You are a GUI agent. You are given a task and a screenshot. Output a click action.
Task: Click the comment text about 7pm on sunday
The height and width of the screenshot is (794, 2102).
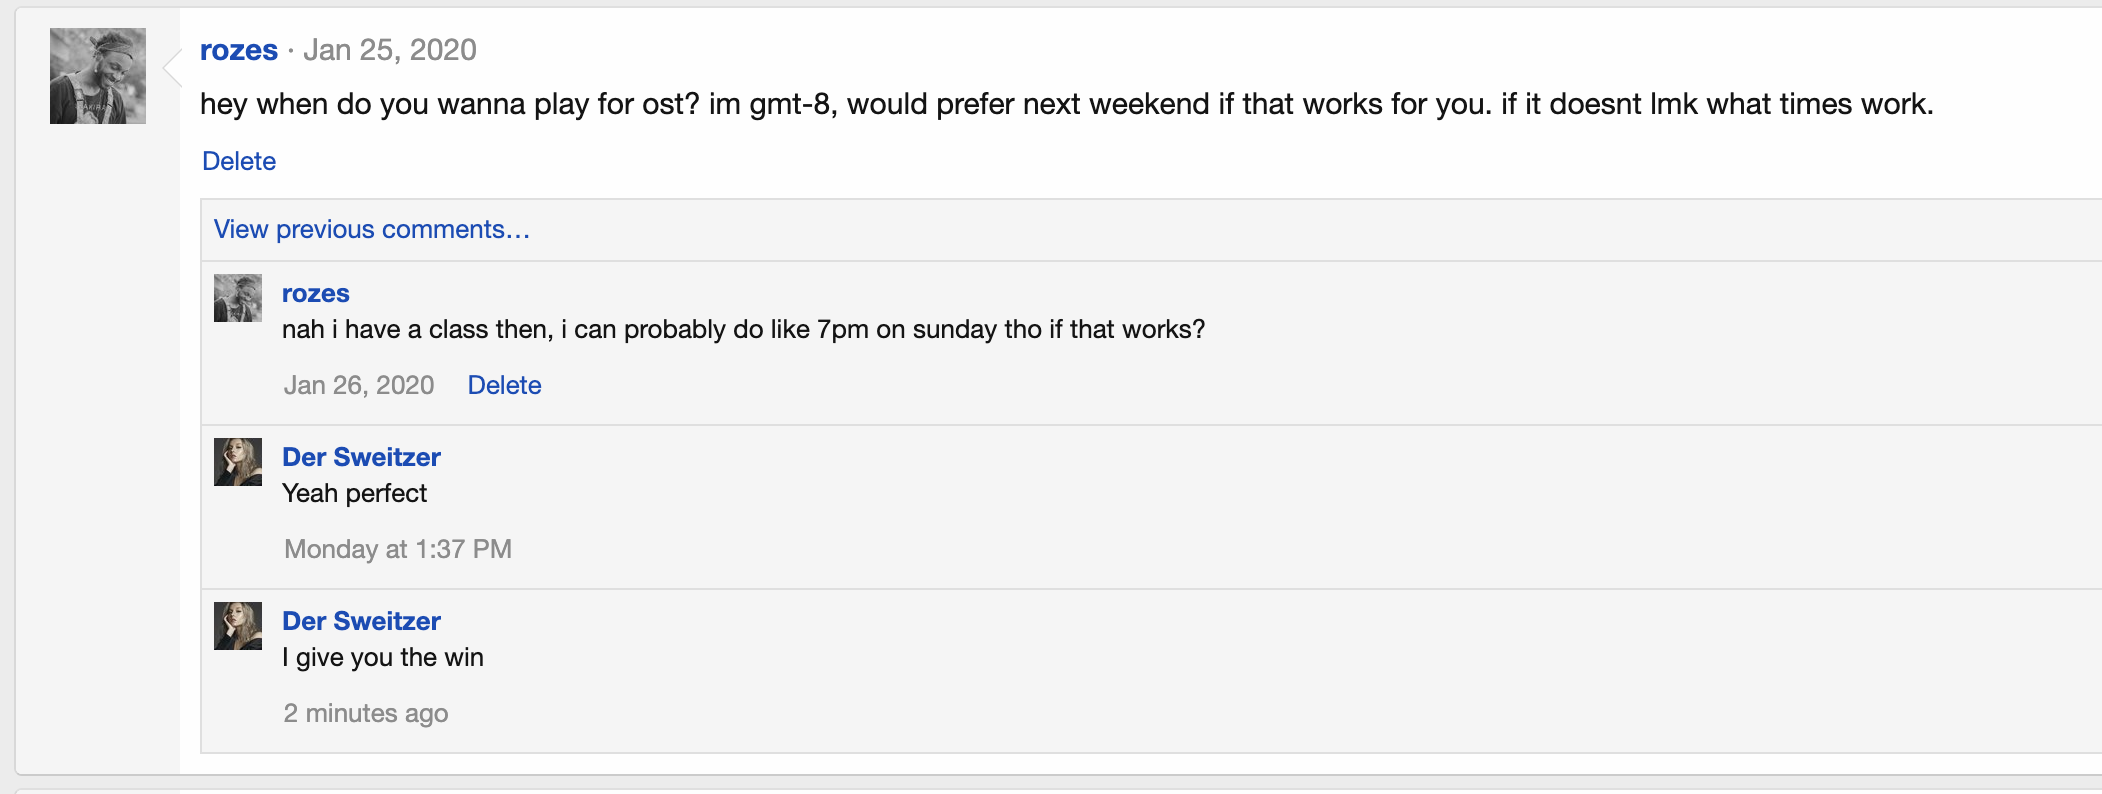(743, 329)
